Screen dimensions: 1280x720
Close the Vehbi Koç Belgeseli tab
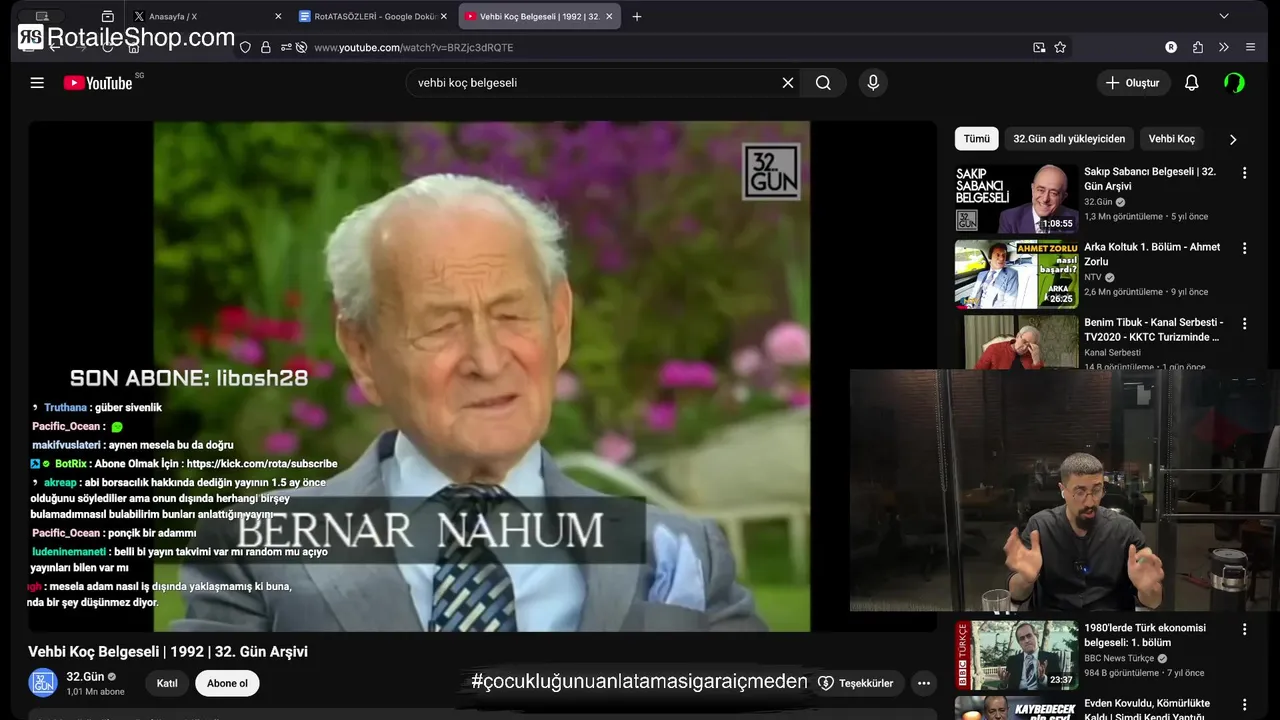point(610,16)
